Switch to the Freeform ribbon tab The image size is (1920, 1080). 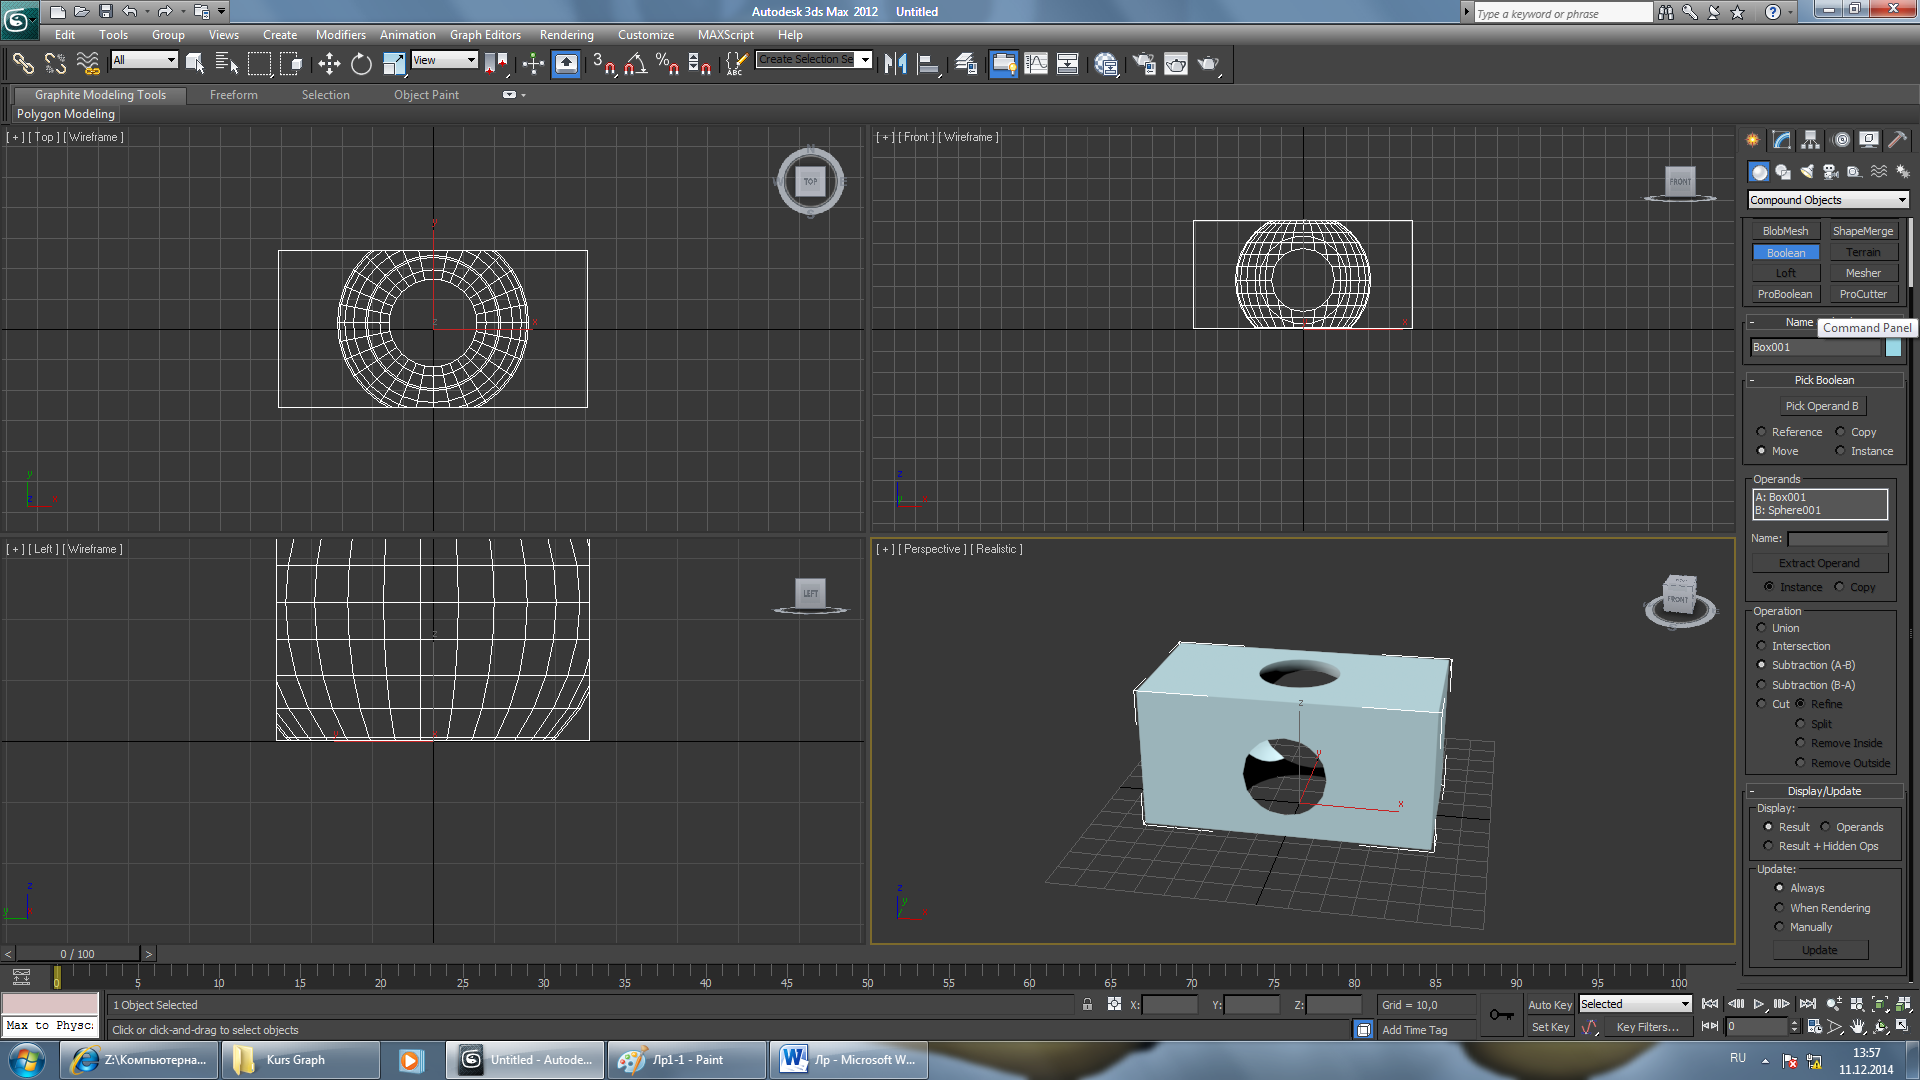click(x=234, y=95)
